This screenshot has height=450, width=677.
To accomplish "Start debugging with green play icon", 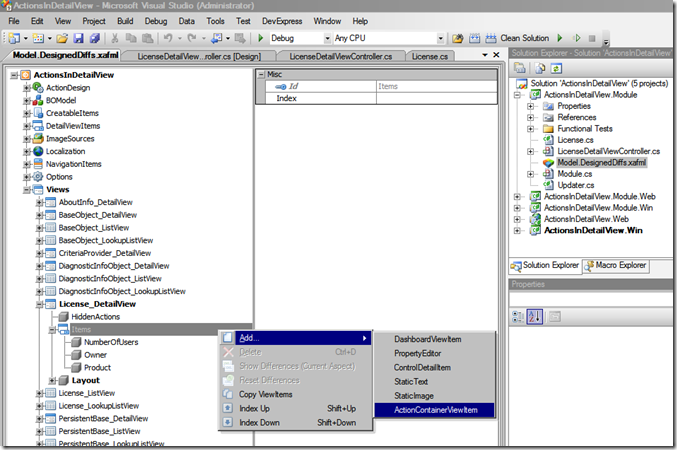I will (260, 38).
